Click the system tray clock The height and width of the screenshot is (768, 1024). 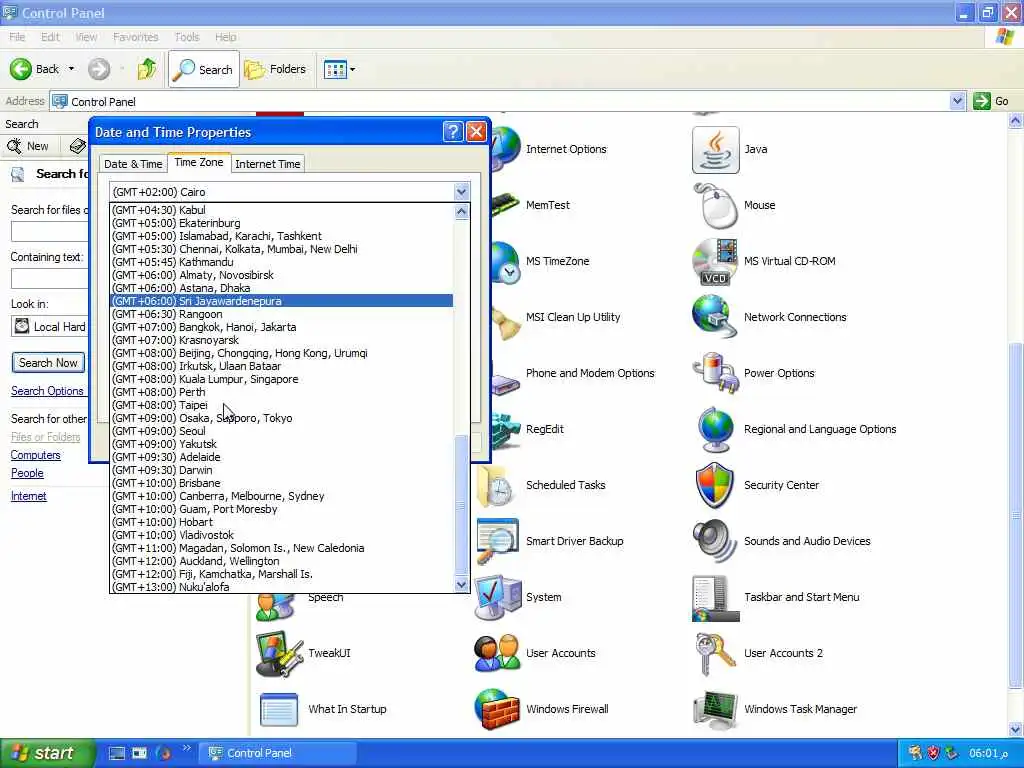coord(988,754)
